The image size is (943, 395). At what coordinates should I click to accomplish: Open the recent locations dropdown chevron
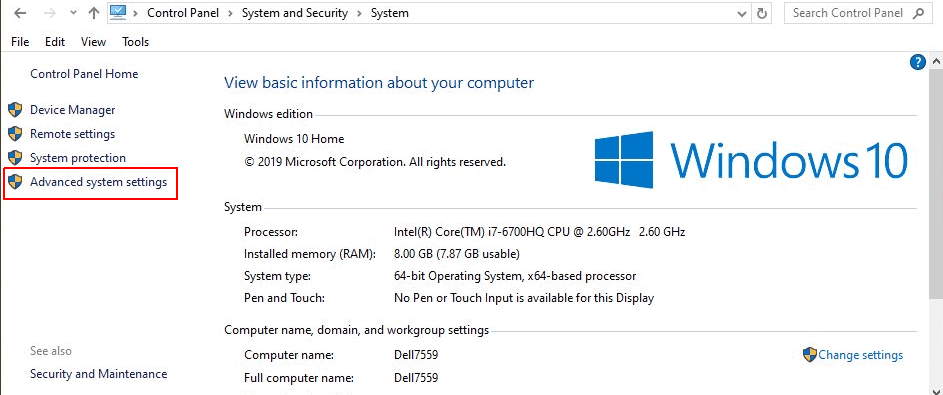pos(73,13)
